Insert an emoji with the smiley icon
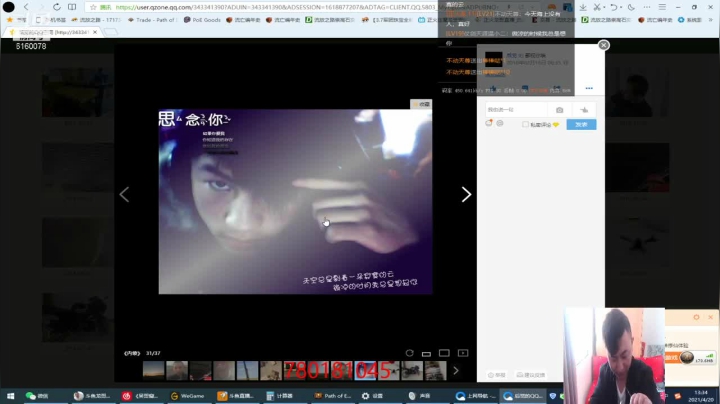This screenshot has height=404, width=720. point(489,123)
